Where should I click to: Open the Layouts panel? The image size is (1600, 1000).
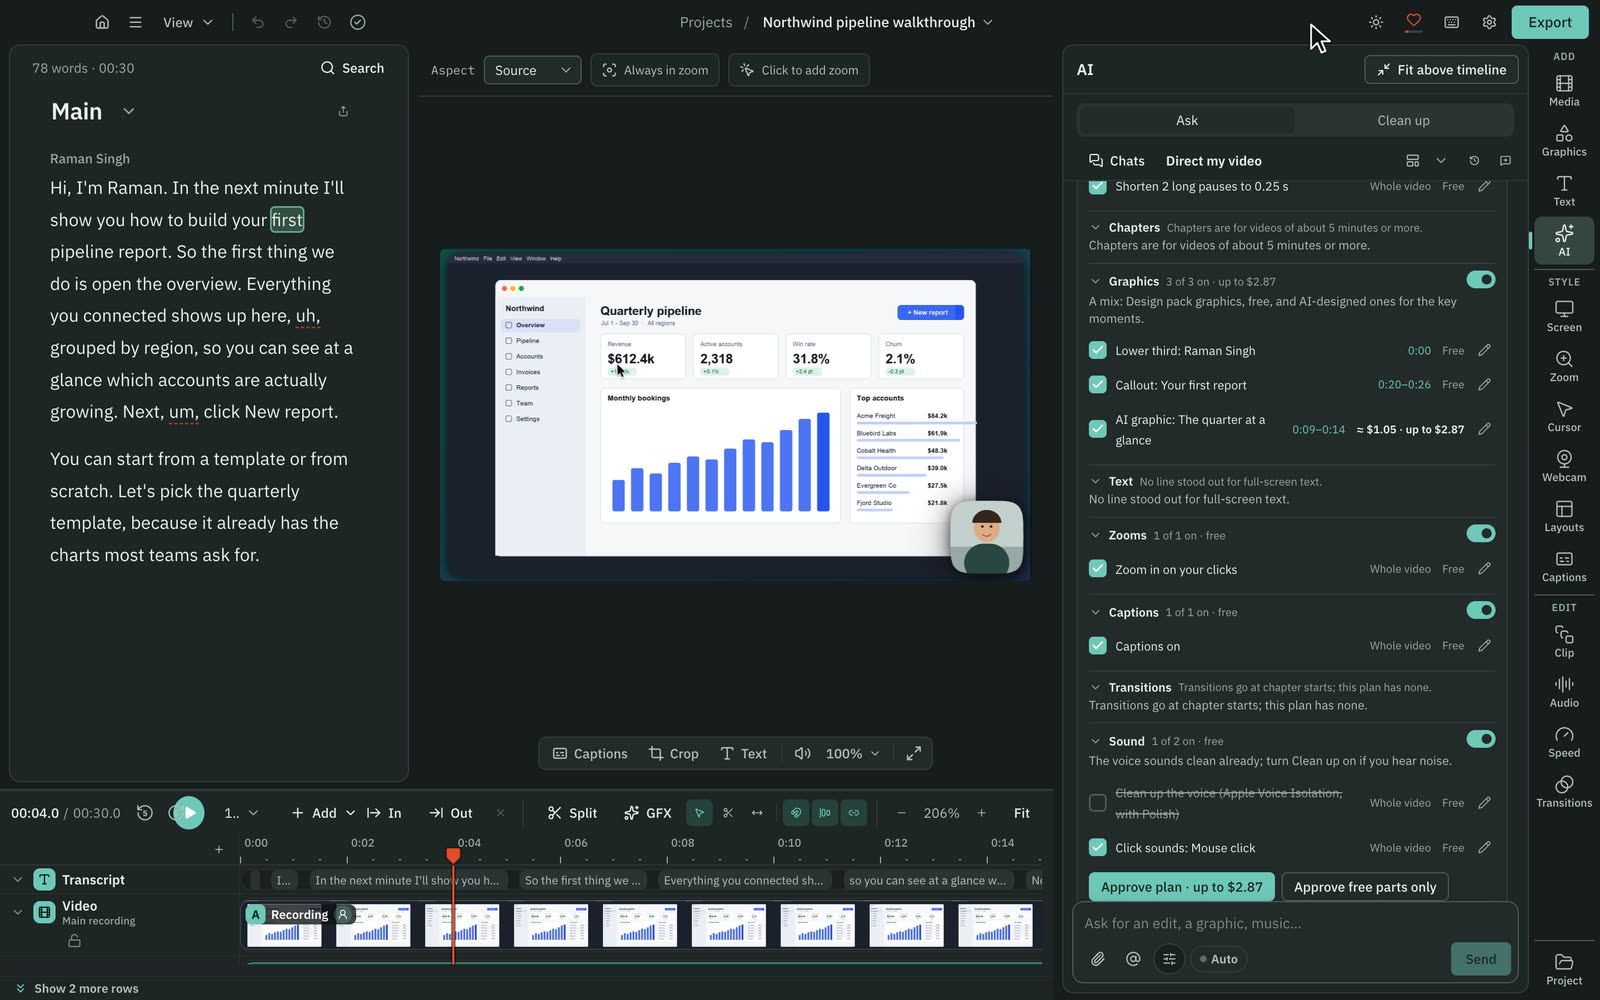point(1564,517)
